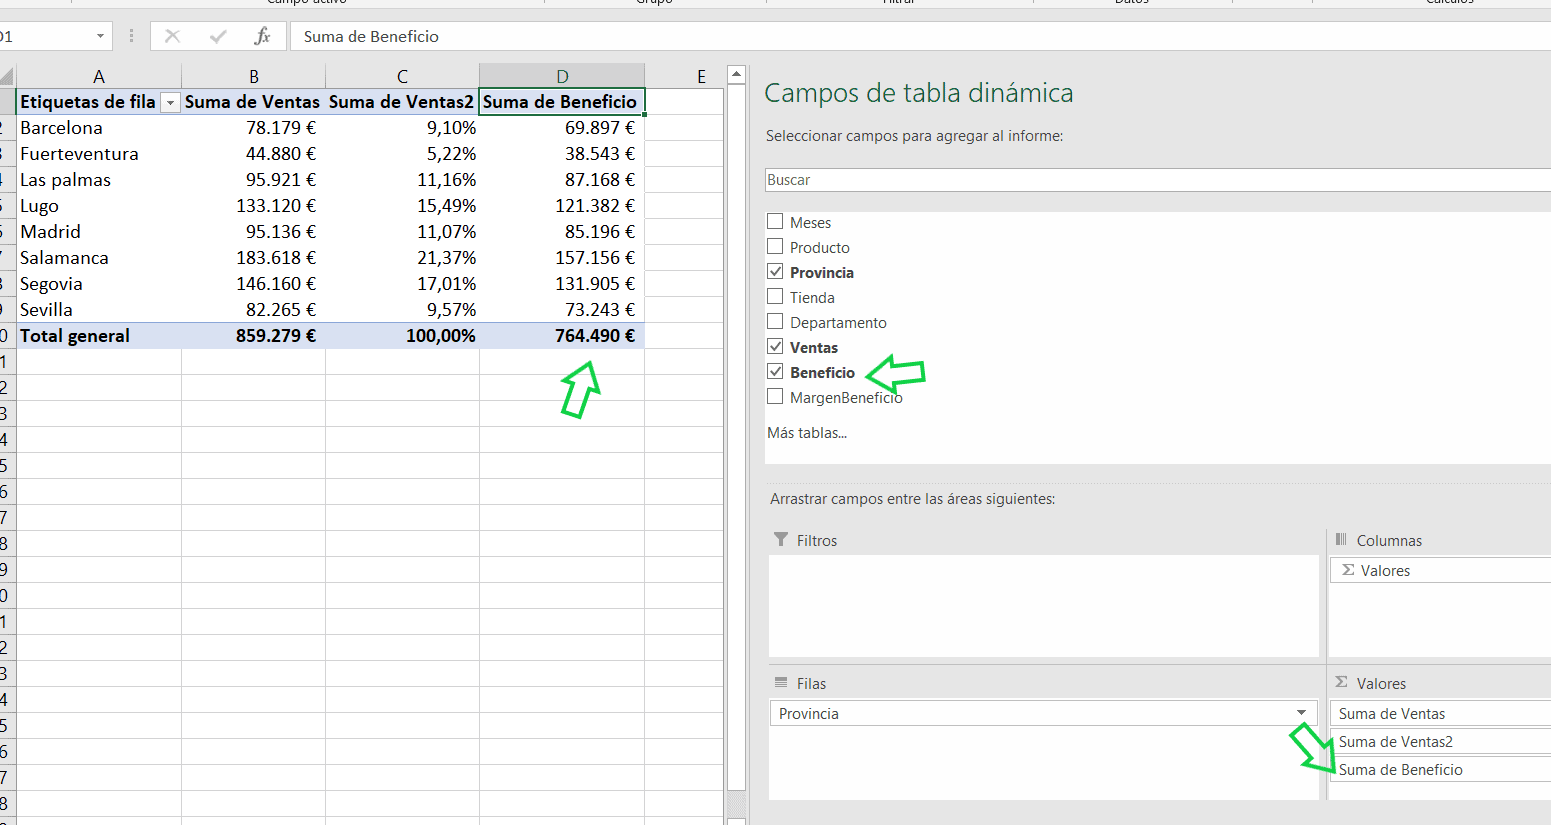This screenshot has width=1551, height=825.
Task: Click Lugo sales cell 133.120 €
Action: point(254,206)
